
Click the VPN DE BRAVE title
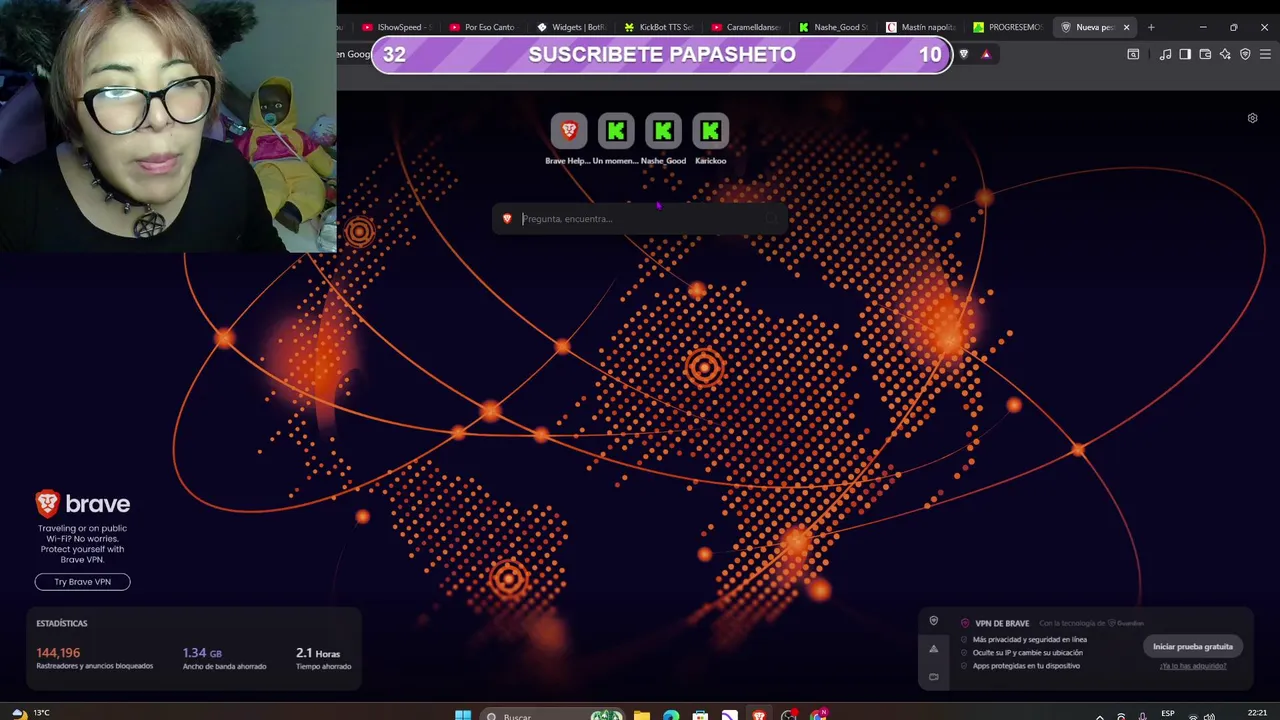pyautogui.click(x=1002, y=623)
